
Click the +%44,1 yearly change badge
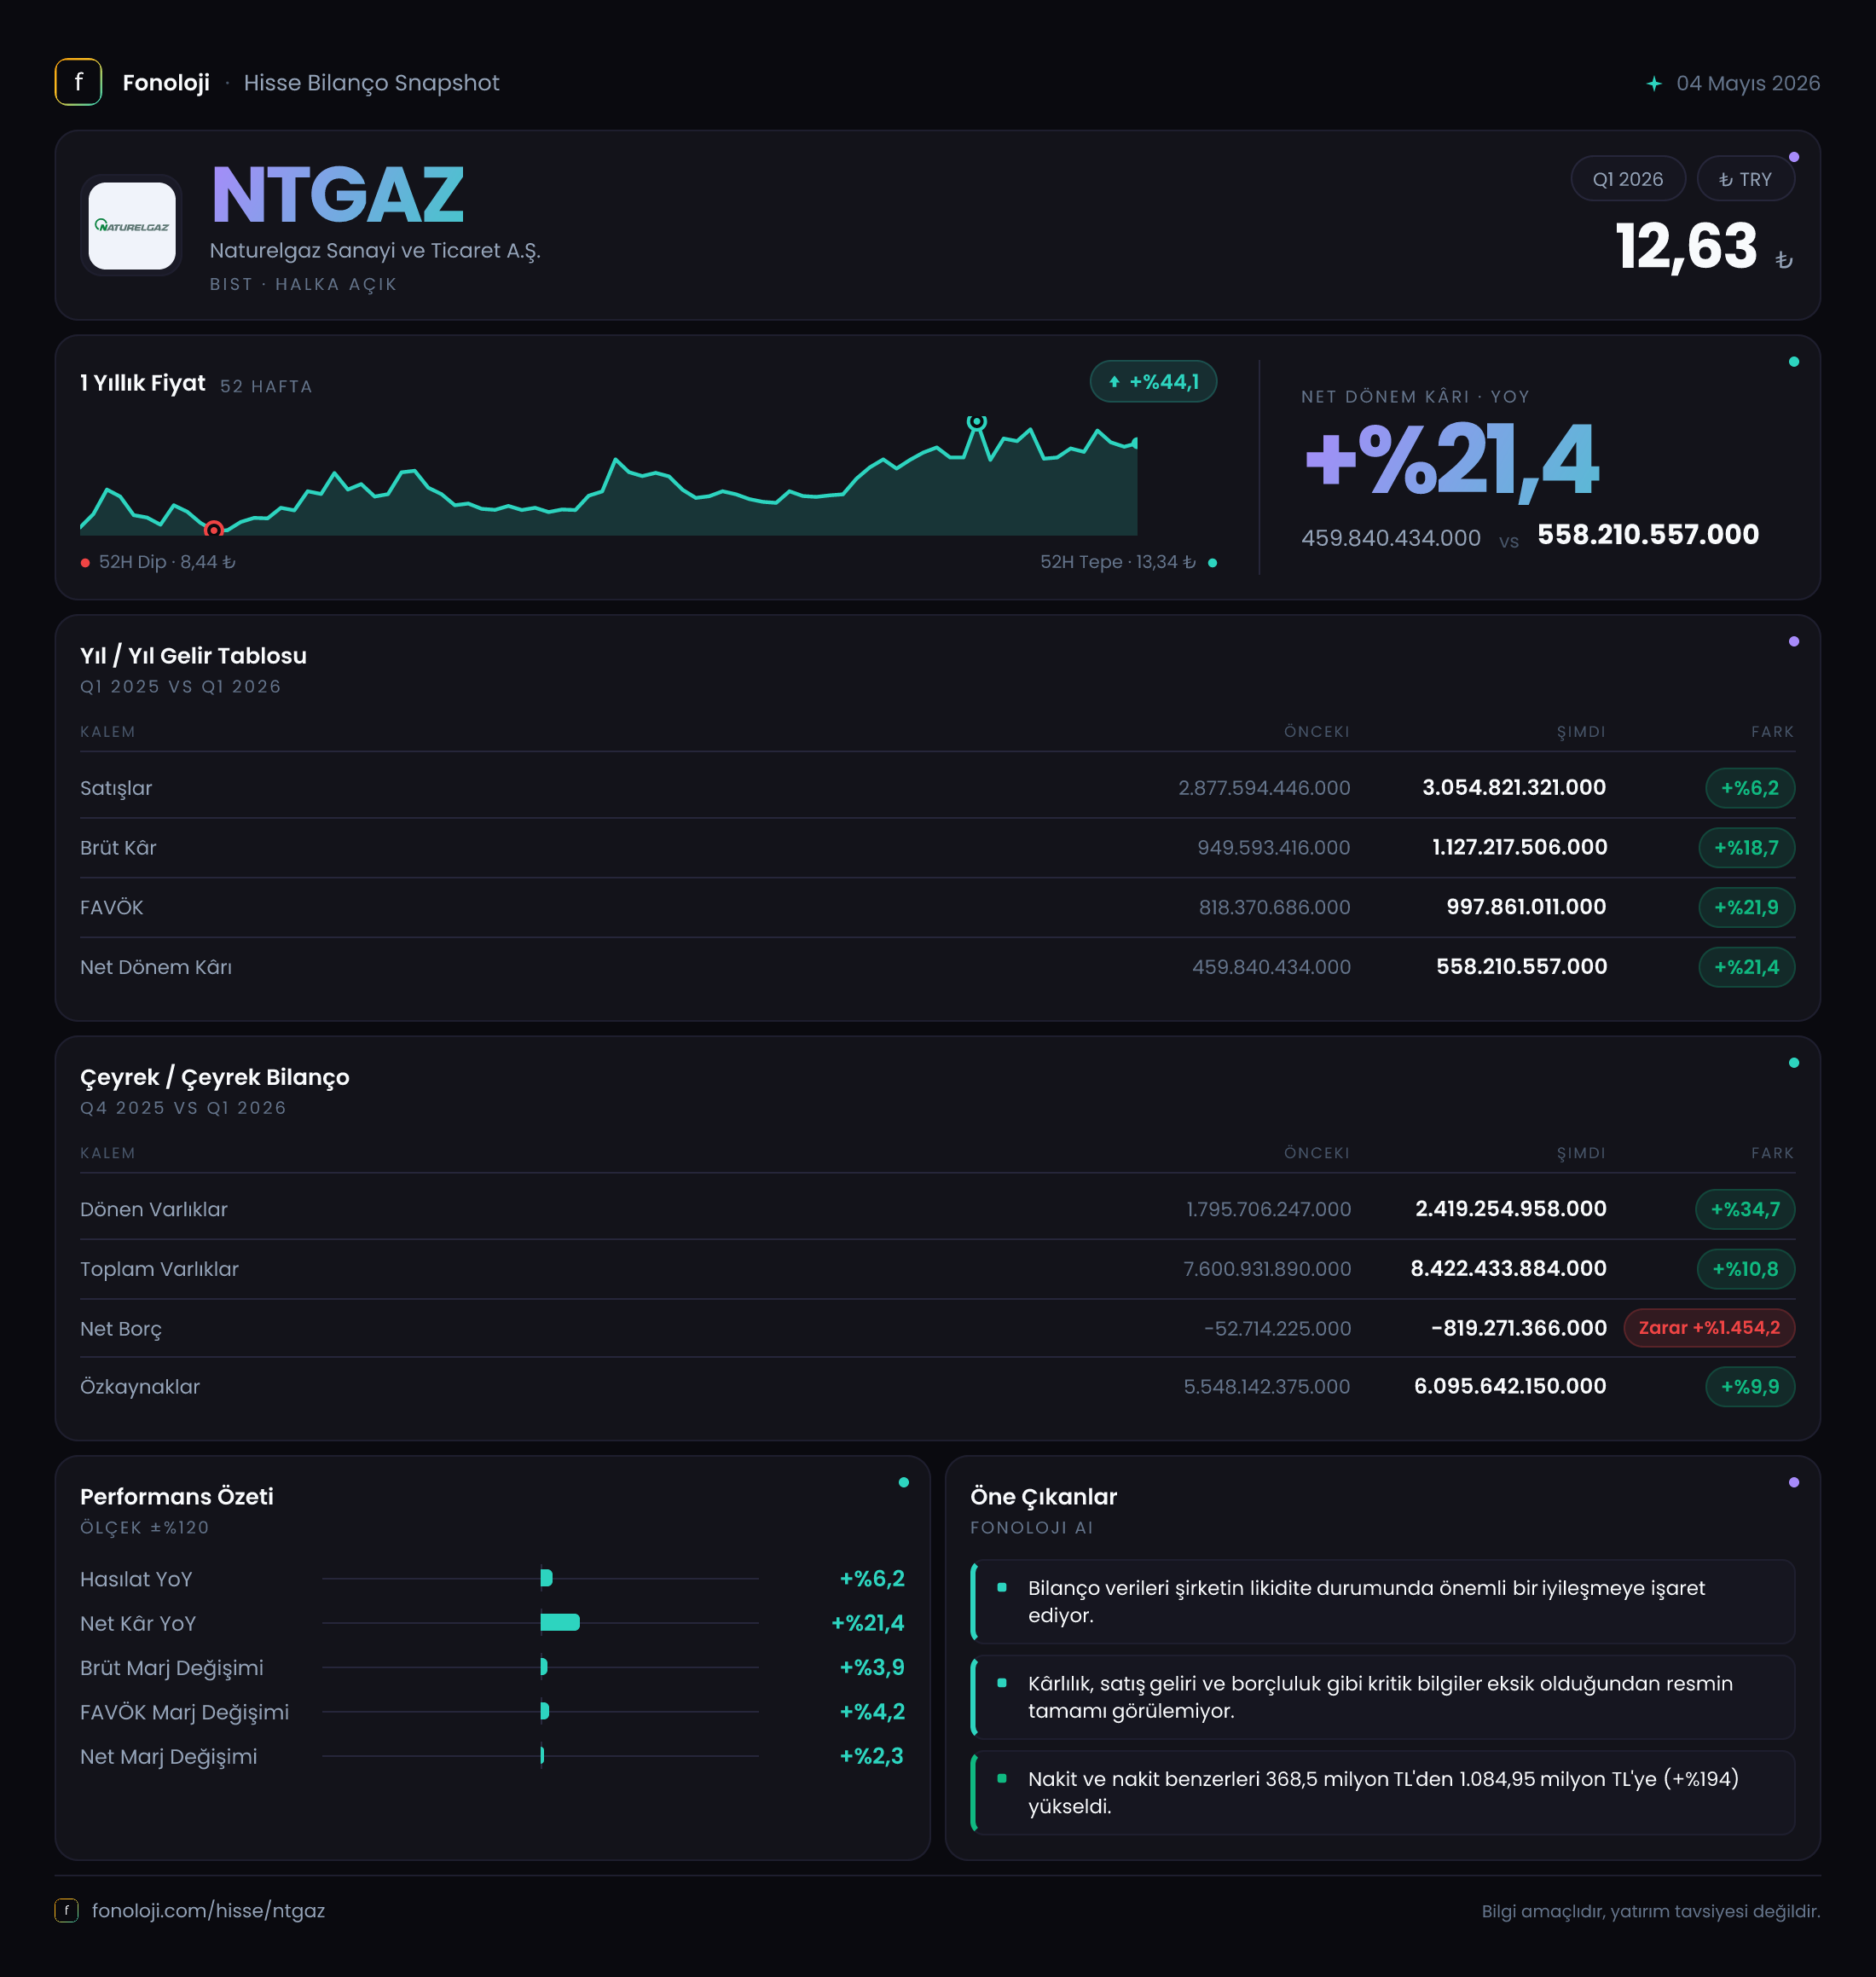click(1153, 382)
